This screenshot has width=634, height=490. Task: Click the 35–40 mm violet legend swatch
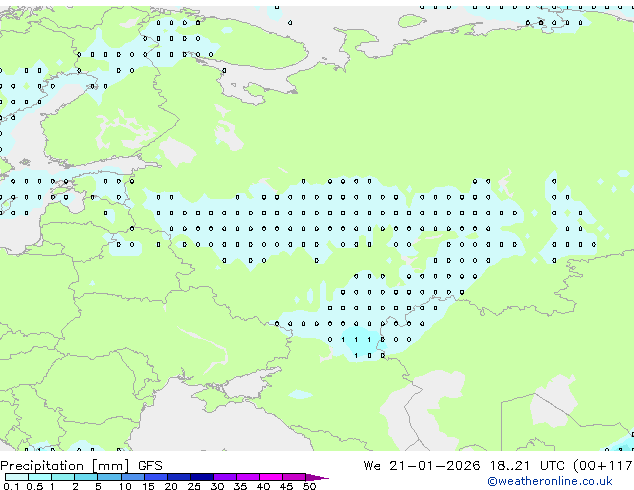(x=247, y=477)
